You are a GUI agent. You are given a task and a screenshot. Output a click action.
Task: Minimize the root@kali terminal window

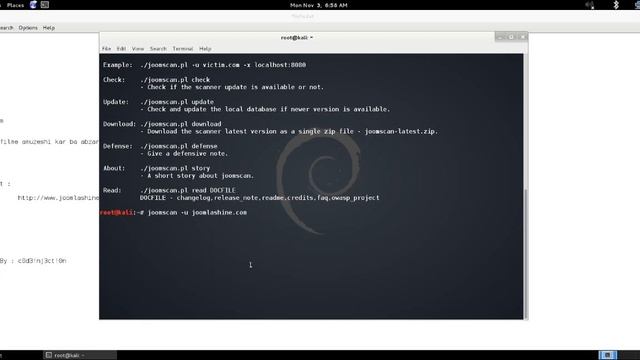tap(501, 37)
